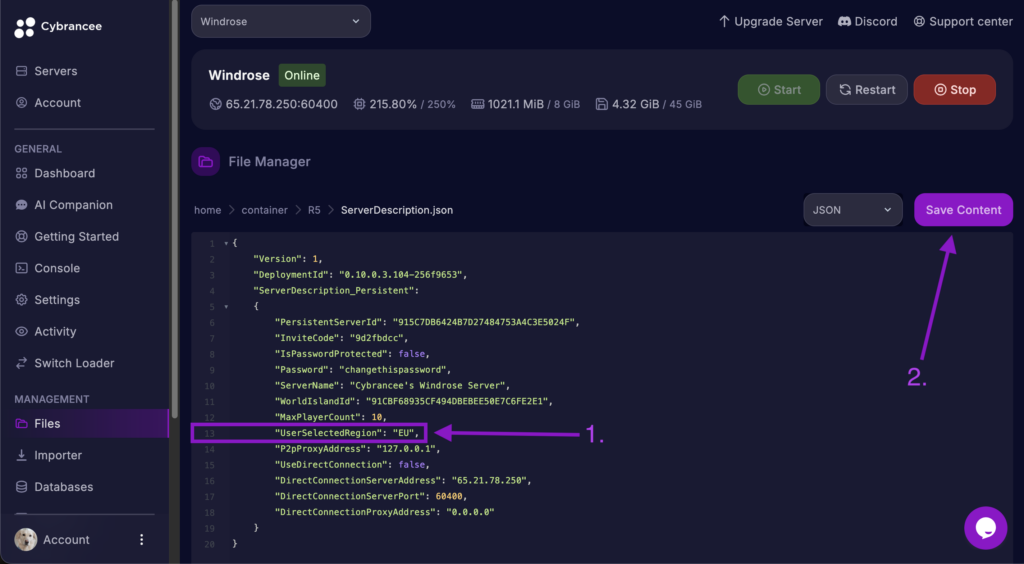Click the Getting Started lifebuoy icon
The image size is (1024, 564).
(22, 236)
